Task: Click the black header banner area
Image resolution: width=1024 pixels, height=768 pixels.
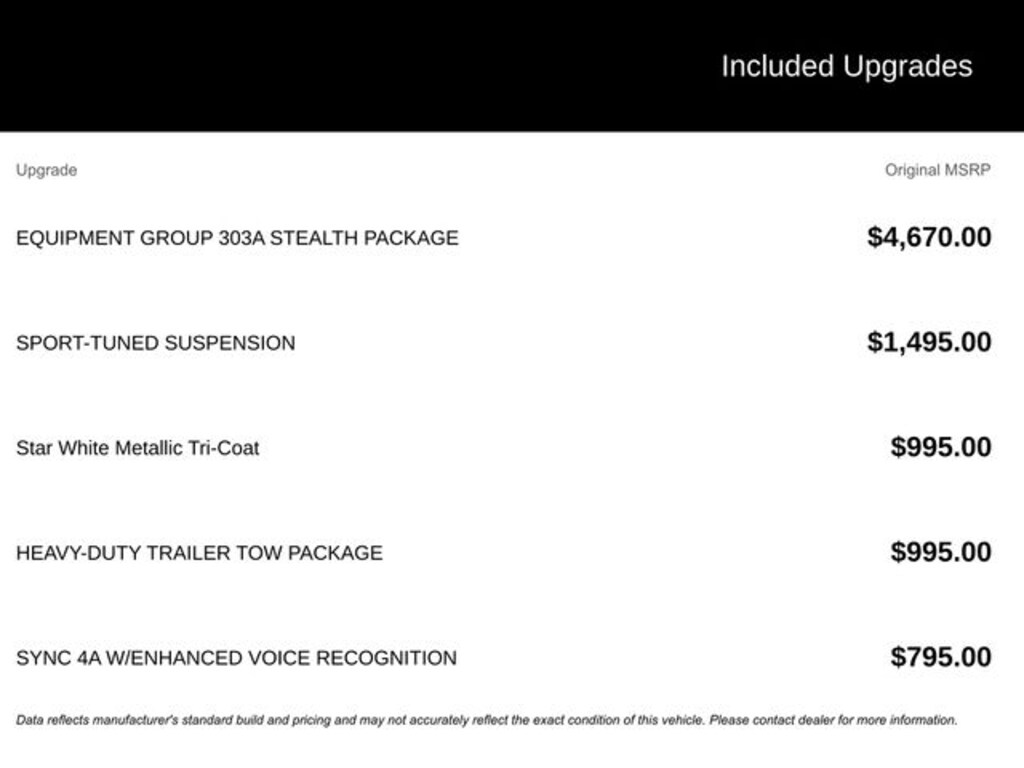Action: [512, 65]
